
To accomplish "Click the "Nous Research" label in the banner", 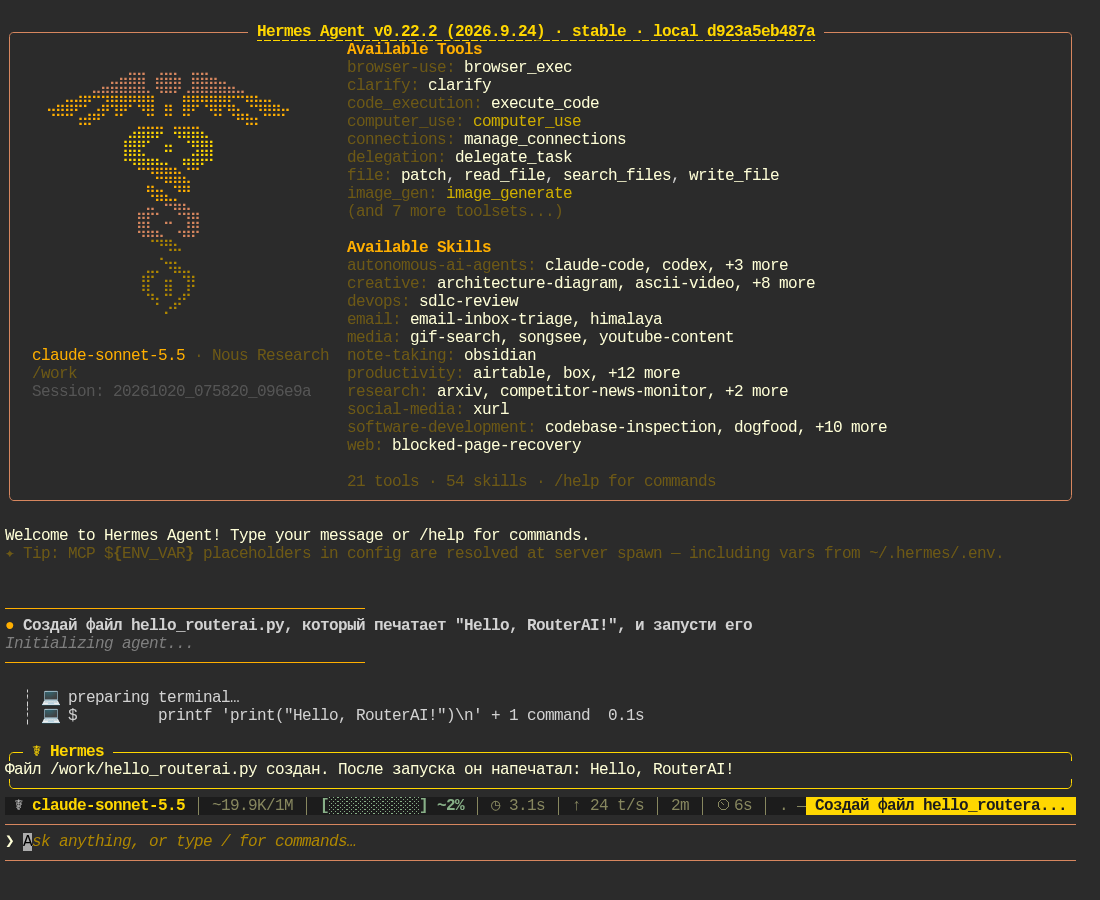I will coord(270,355).
